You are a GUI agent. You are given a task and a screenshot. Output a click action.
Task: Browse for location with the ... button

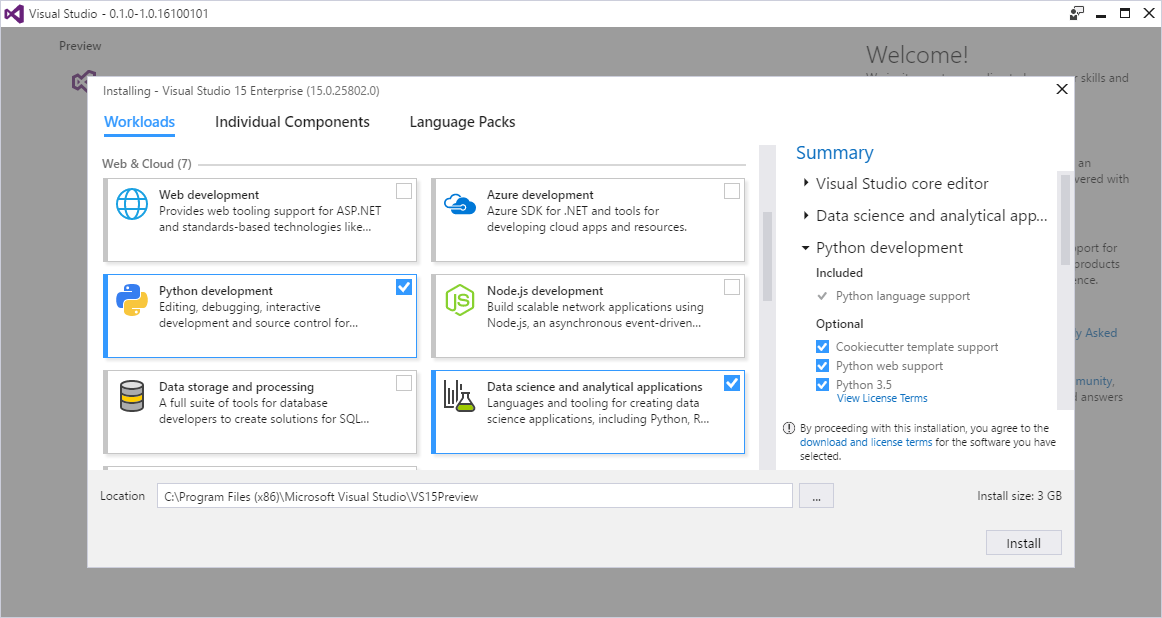coord(816,496)
